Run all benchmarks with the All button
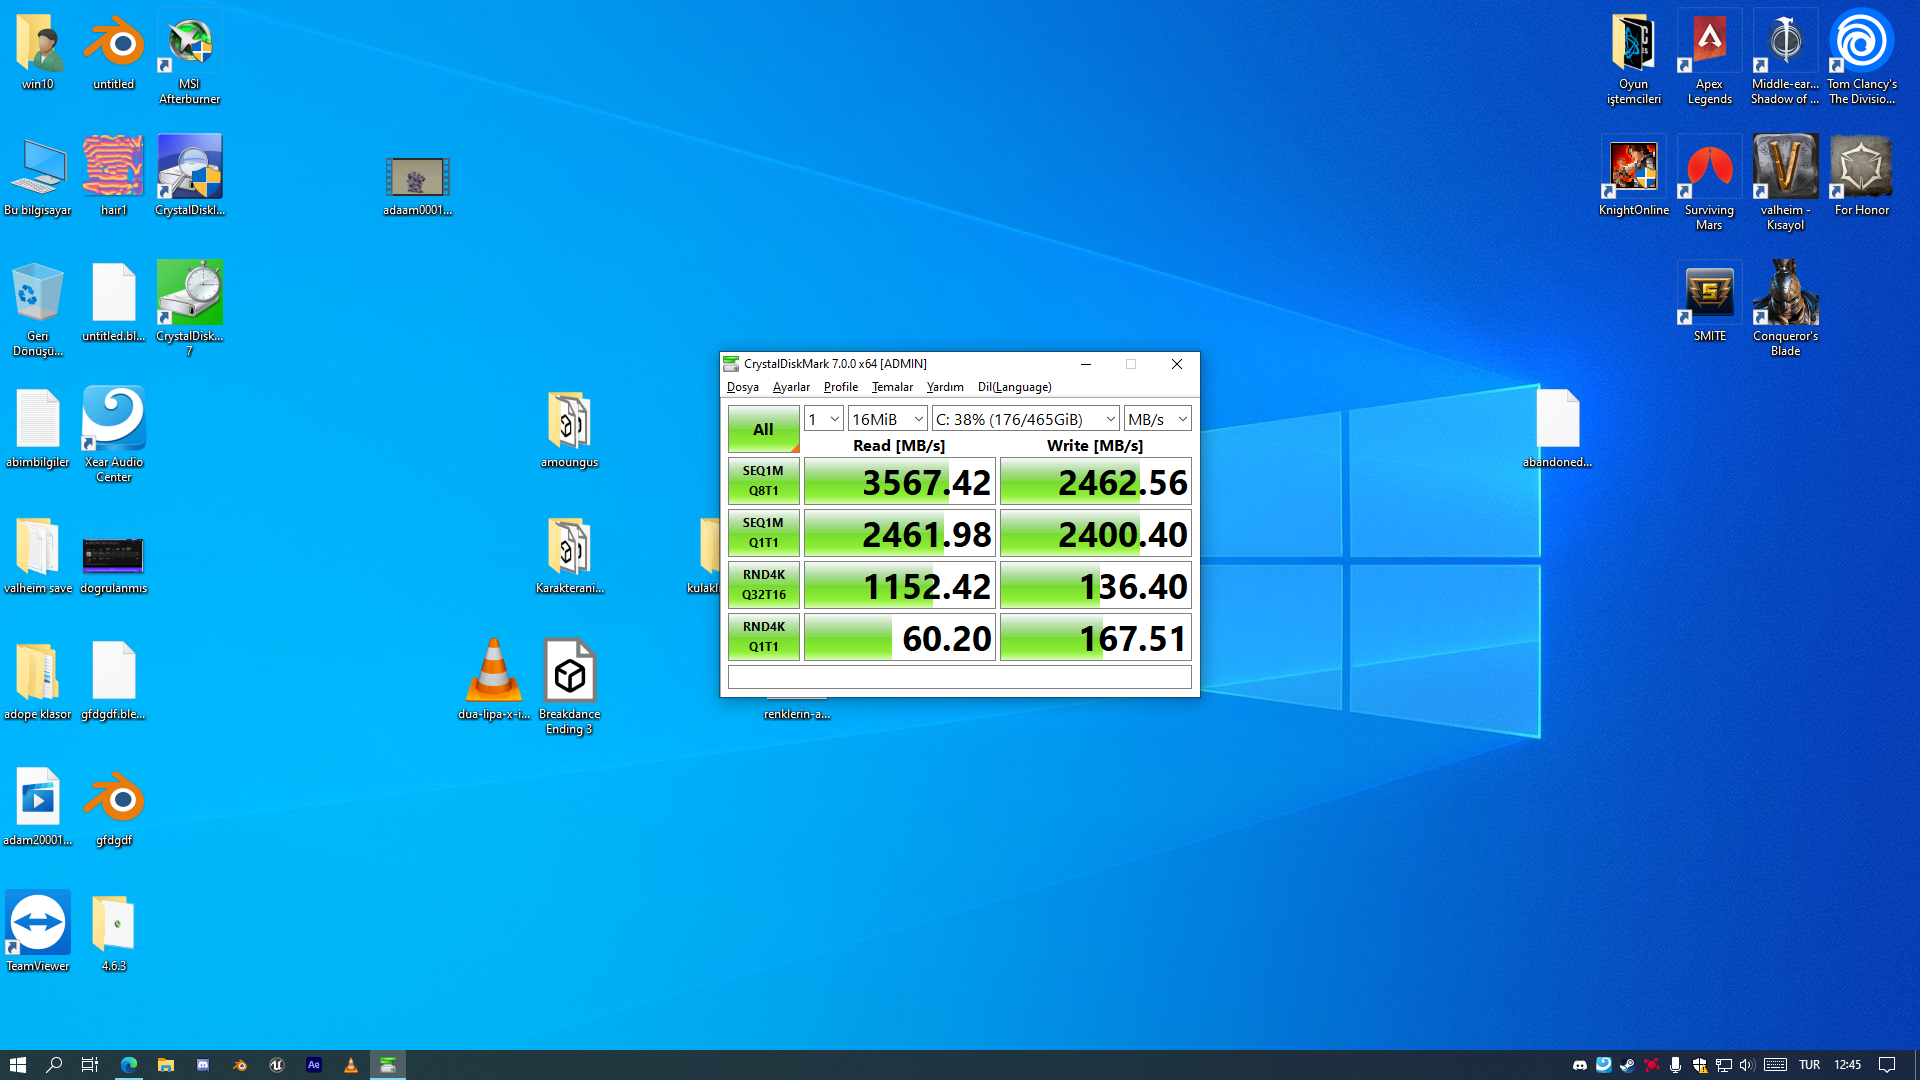 coord(763,429)
